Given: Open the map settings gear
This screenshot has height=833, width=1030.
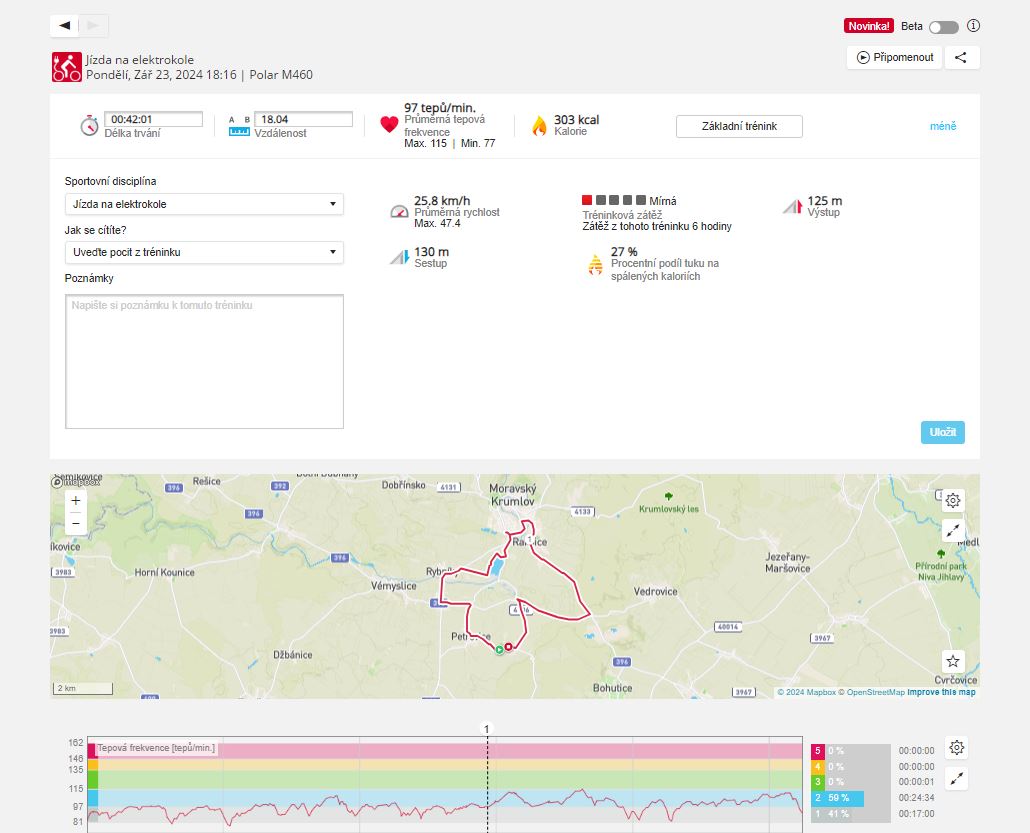Looking at the screenshot, I should click(953, 501).
